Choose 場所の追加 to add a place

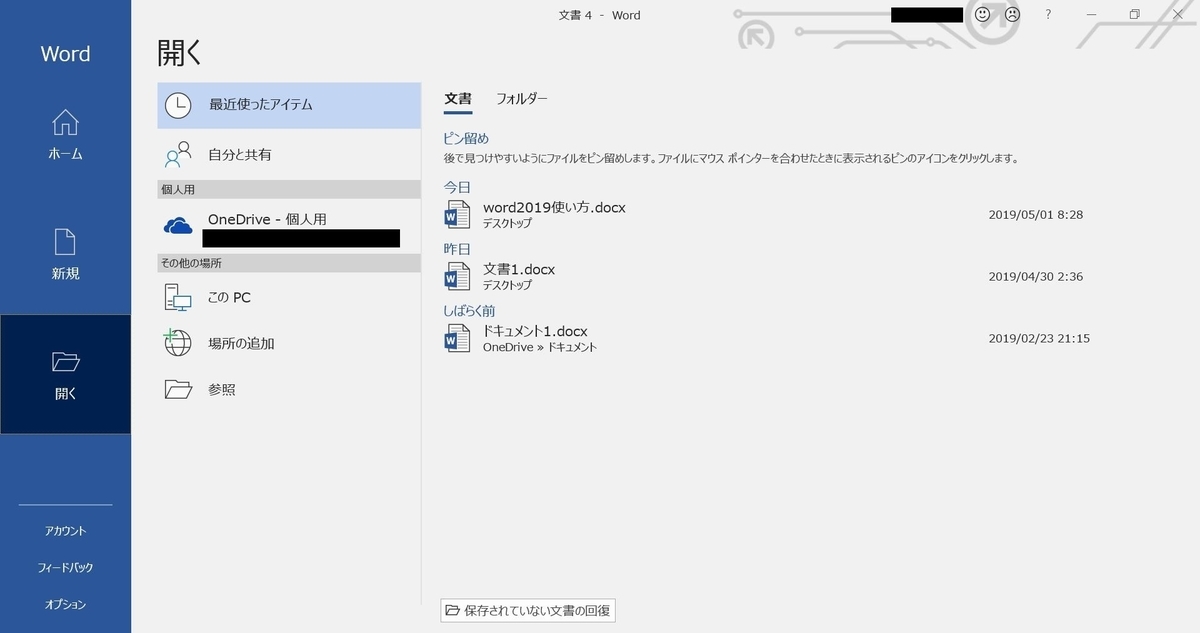tap(289, 343)
